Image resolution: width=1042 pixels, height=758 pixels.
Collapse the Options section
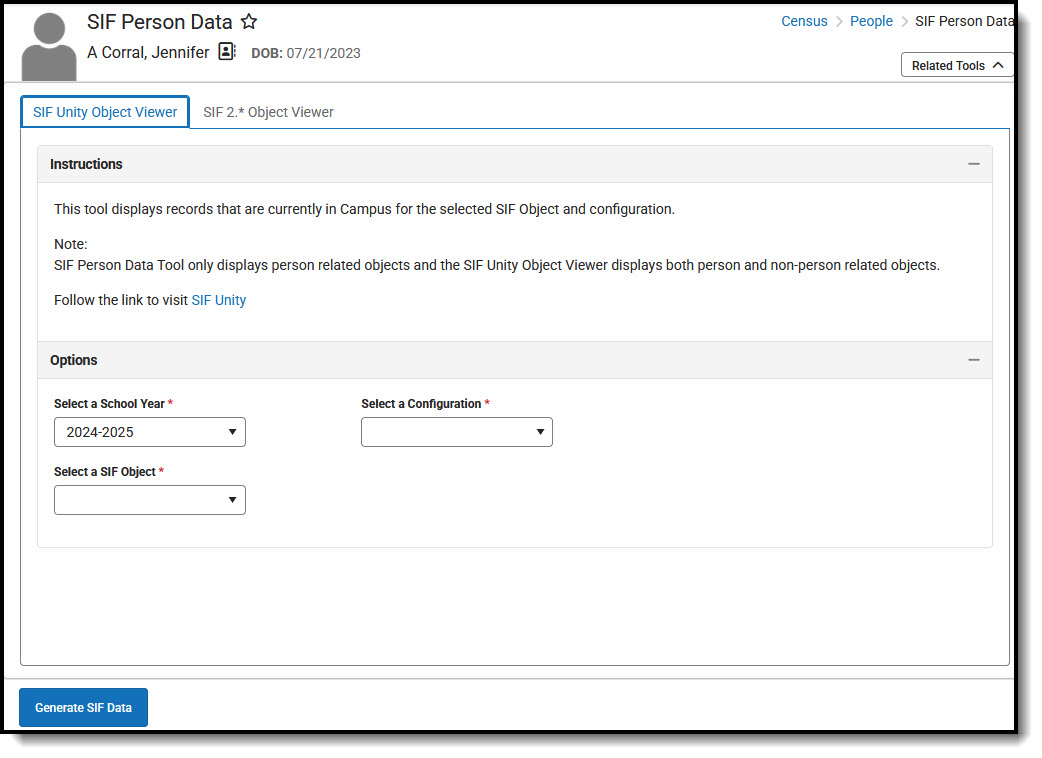coord(973,360)
